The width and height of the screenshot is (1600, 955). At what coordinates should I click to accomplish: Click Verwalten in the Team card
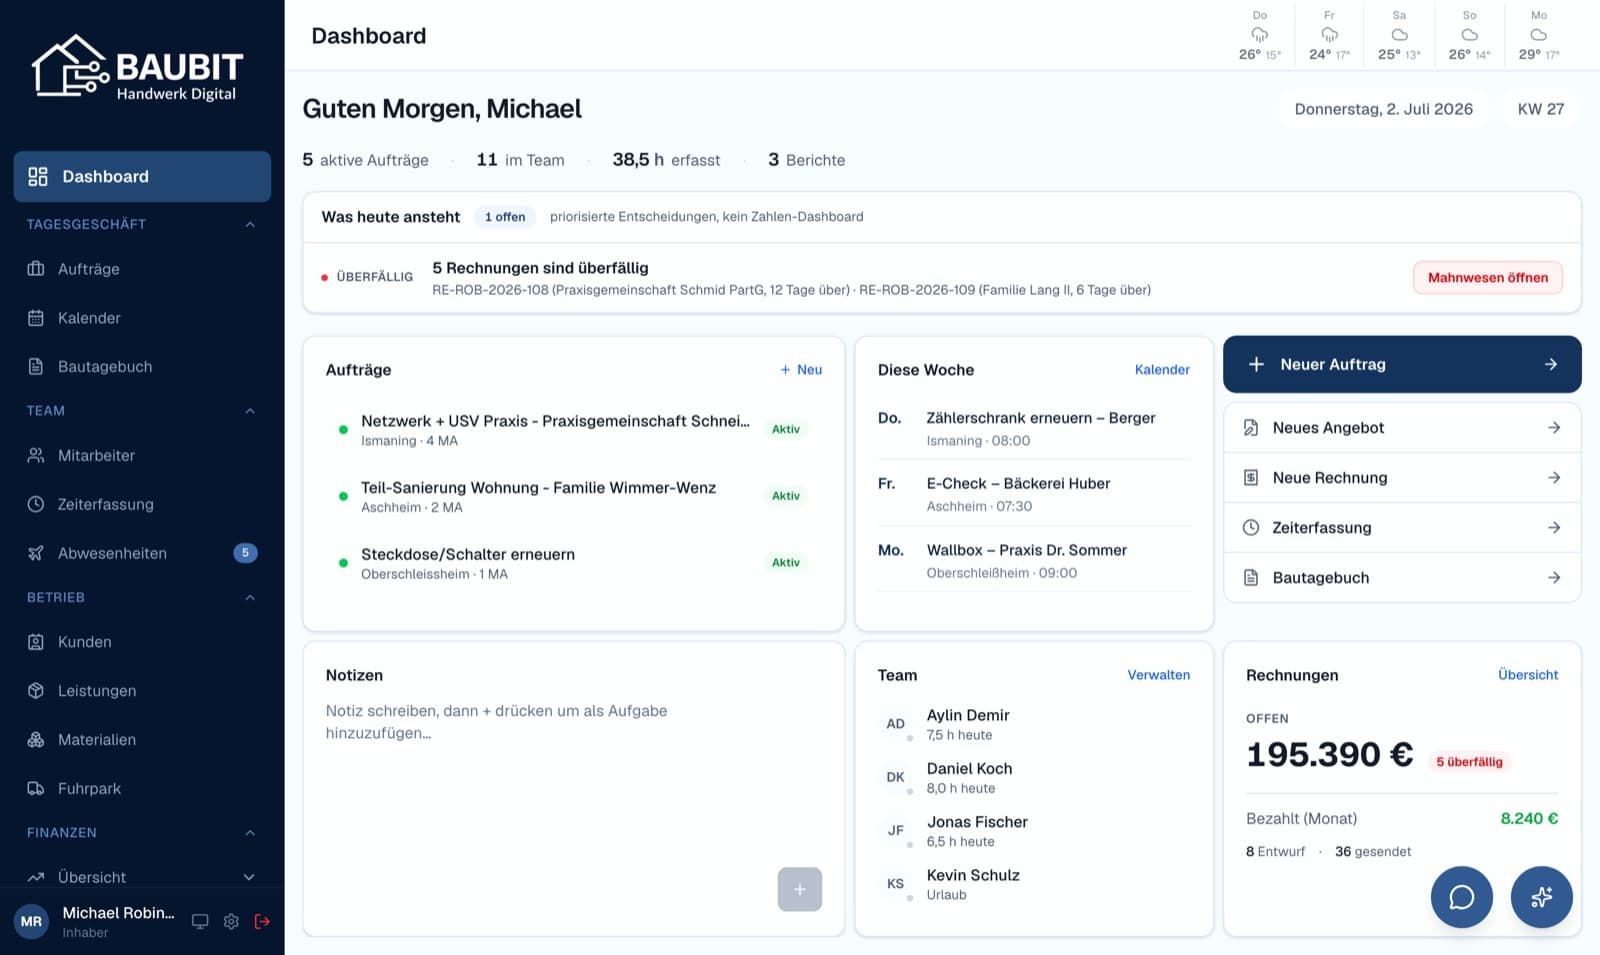coord(1158,675)
